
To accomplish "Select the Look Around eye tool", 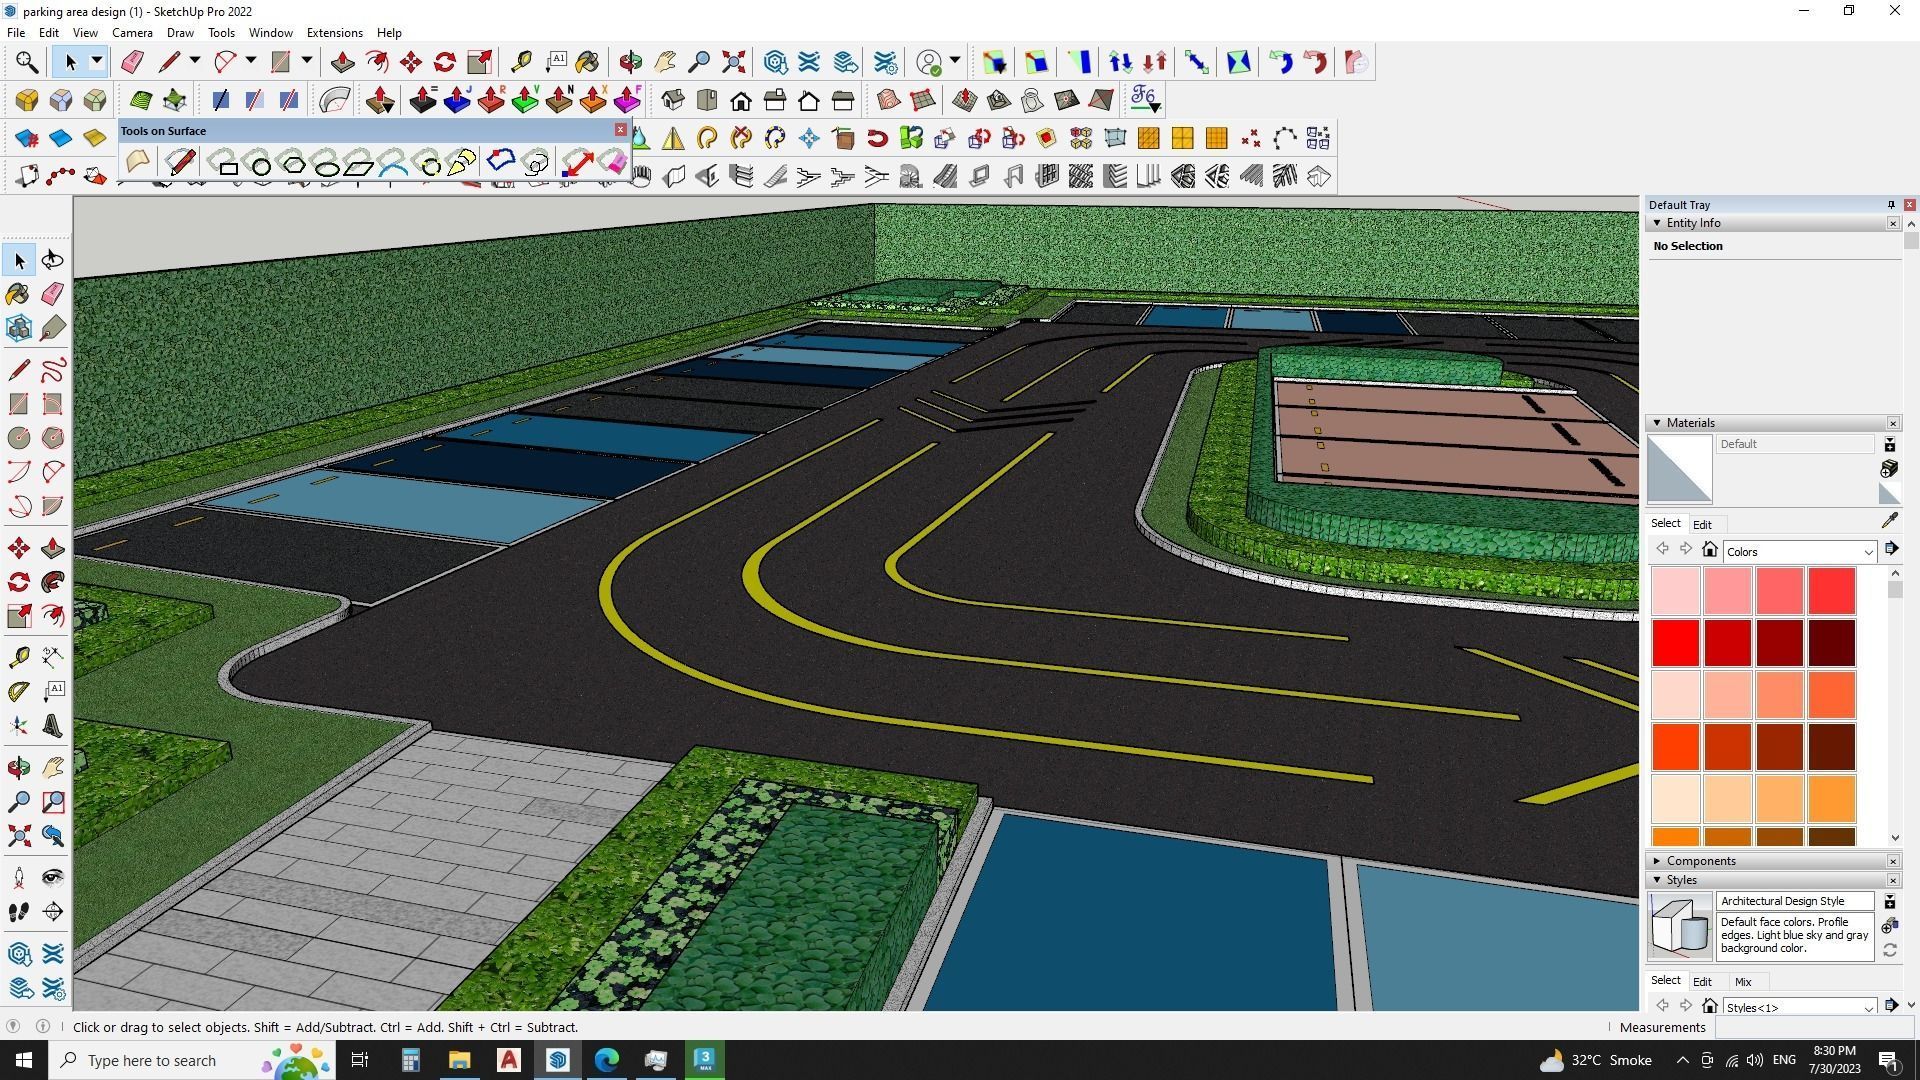I will point(53,878).
